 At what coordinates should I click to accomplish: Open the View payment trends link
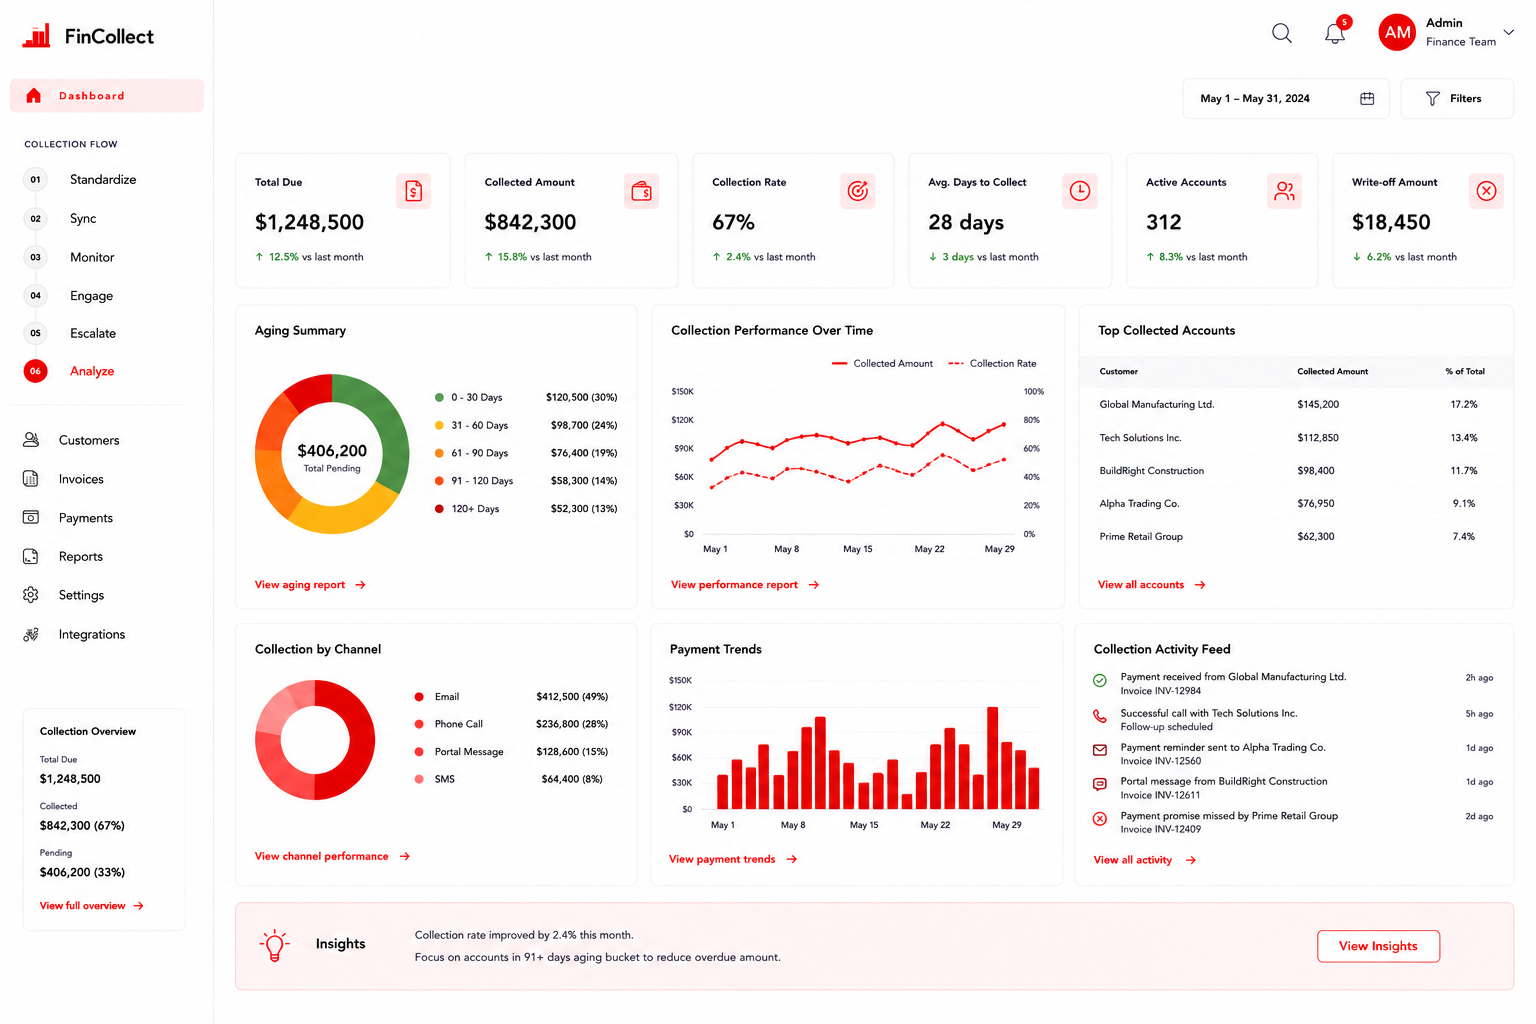coord(733,859)
